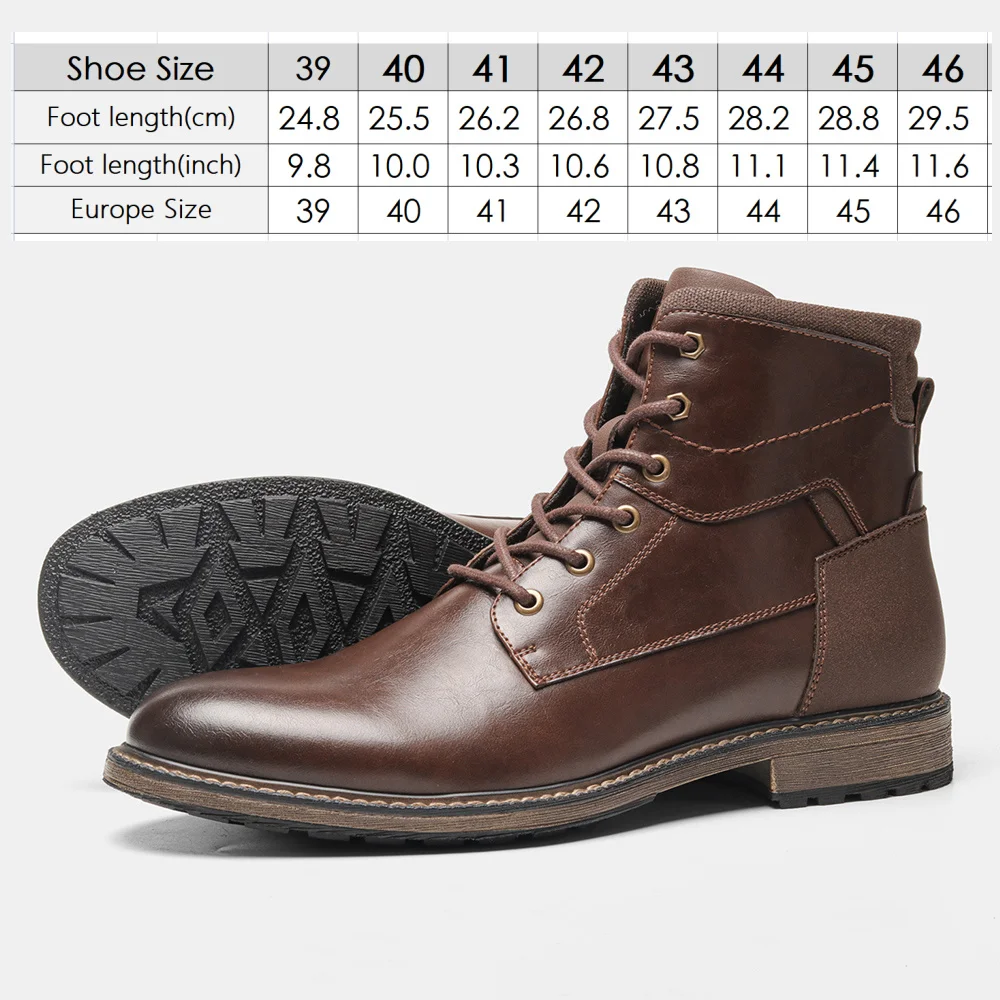
Task: Click the boot's black rubber outsole
Action: [x=242, y=587]
